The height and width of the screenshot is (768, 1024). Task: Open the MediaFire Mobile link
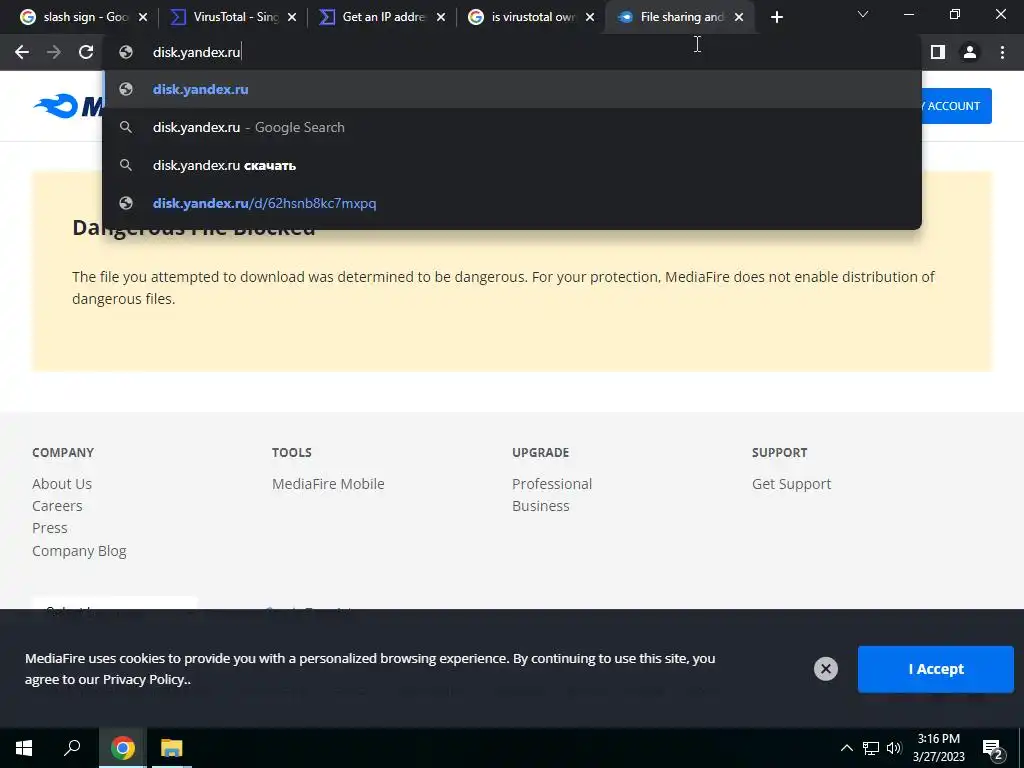pos(328,484)
